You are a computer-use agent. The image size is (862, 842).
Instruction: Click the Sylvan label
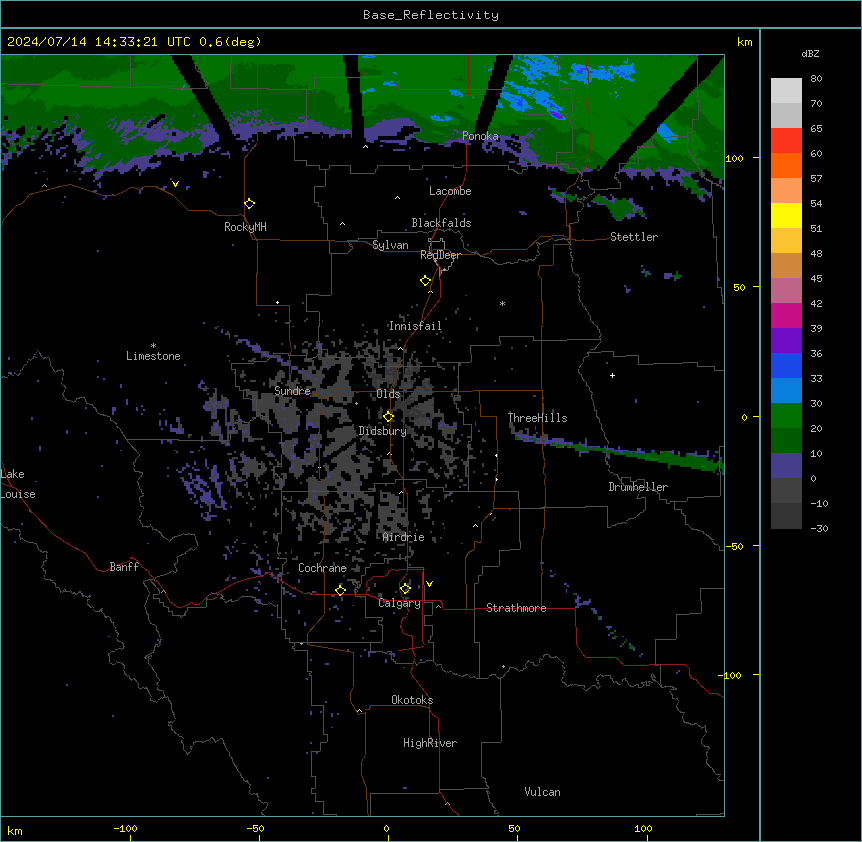(x=390, y=245)
